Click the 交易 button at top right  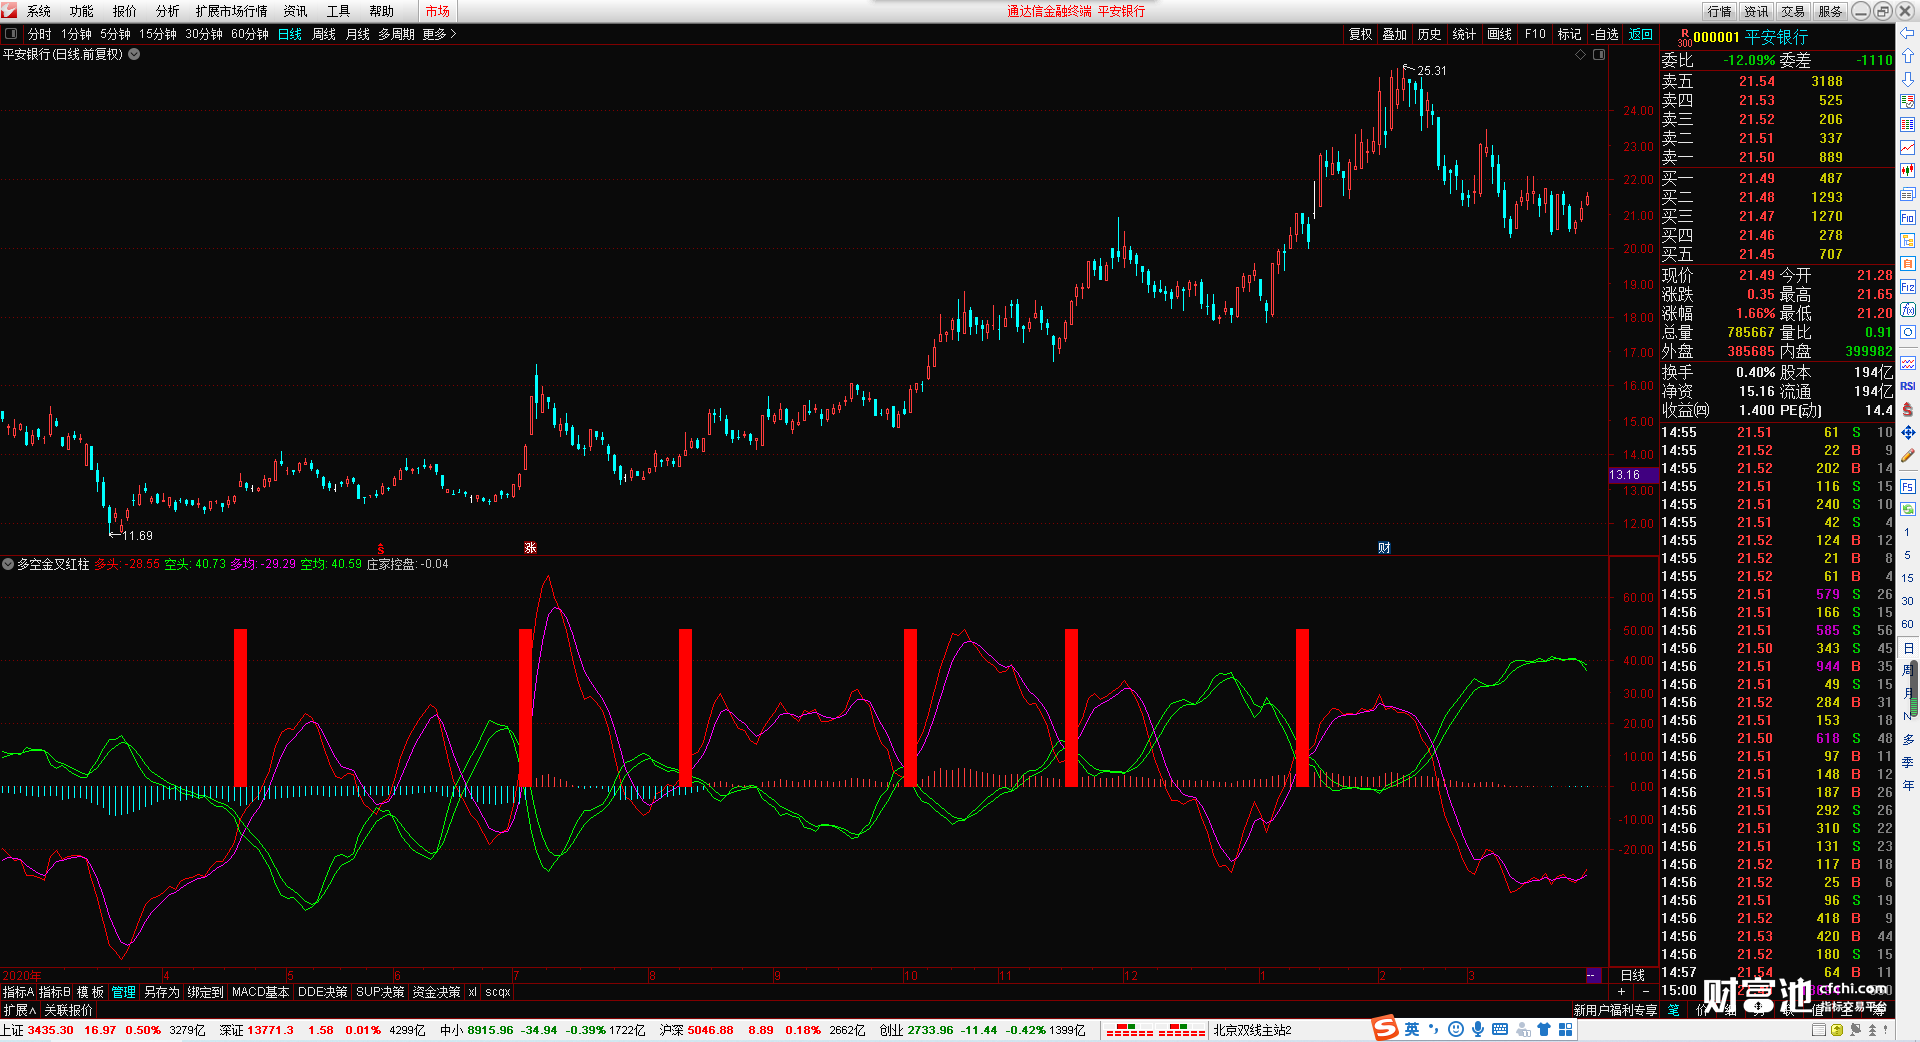pyautogui.click(x=1793, y=11)
